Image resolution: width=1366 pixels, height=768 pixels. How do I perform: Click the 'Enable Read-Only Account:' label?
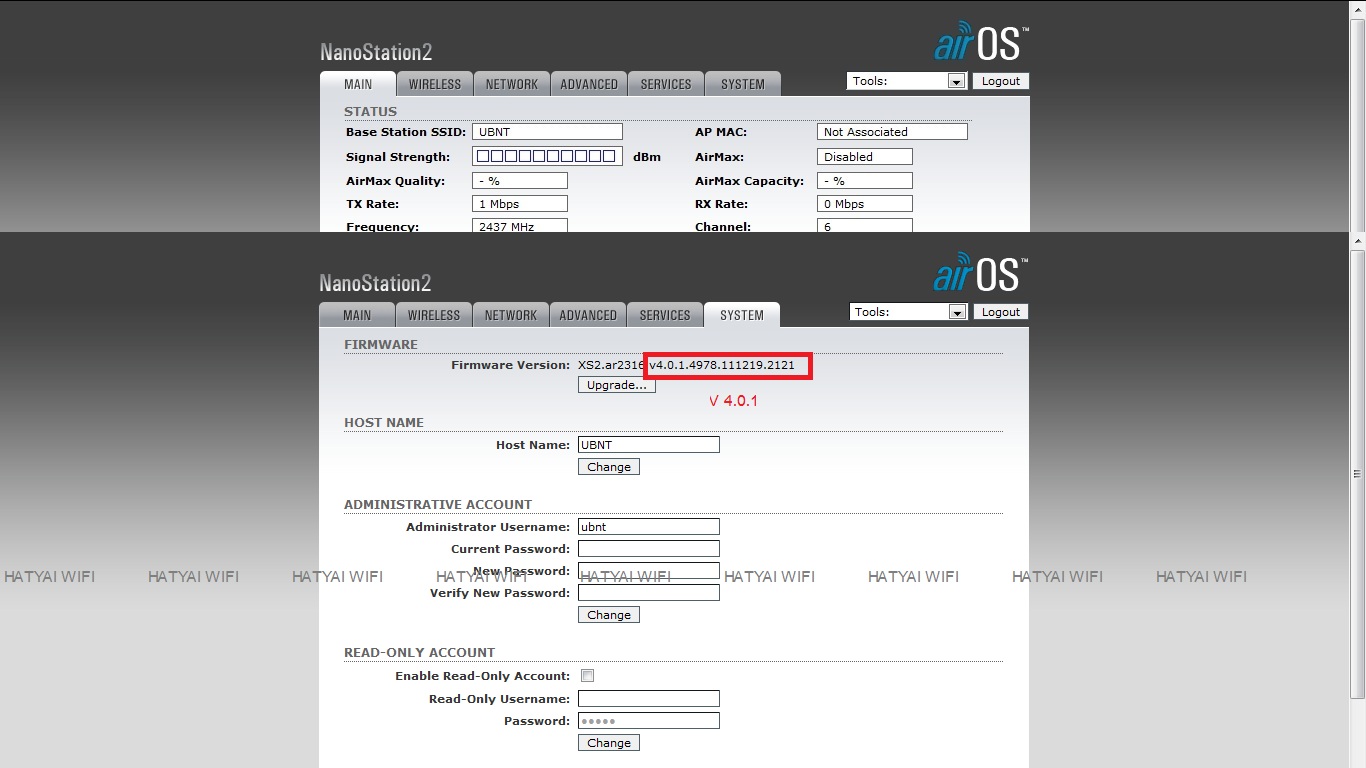point(483,676)
